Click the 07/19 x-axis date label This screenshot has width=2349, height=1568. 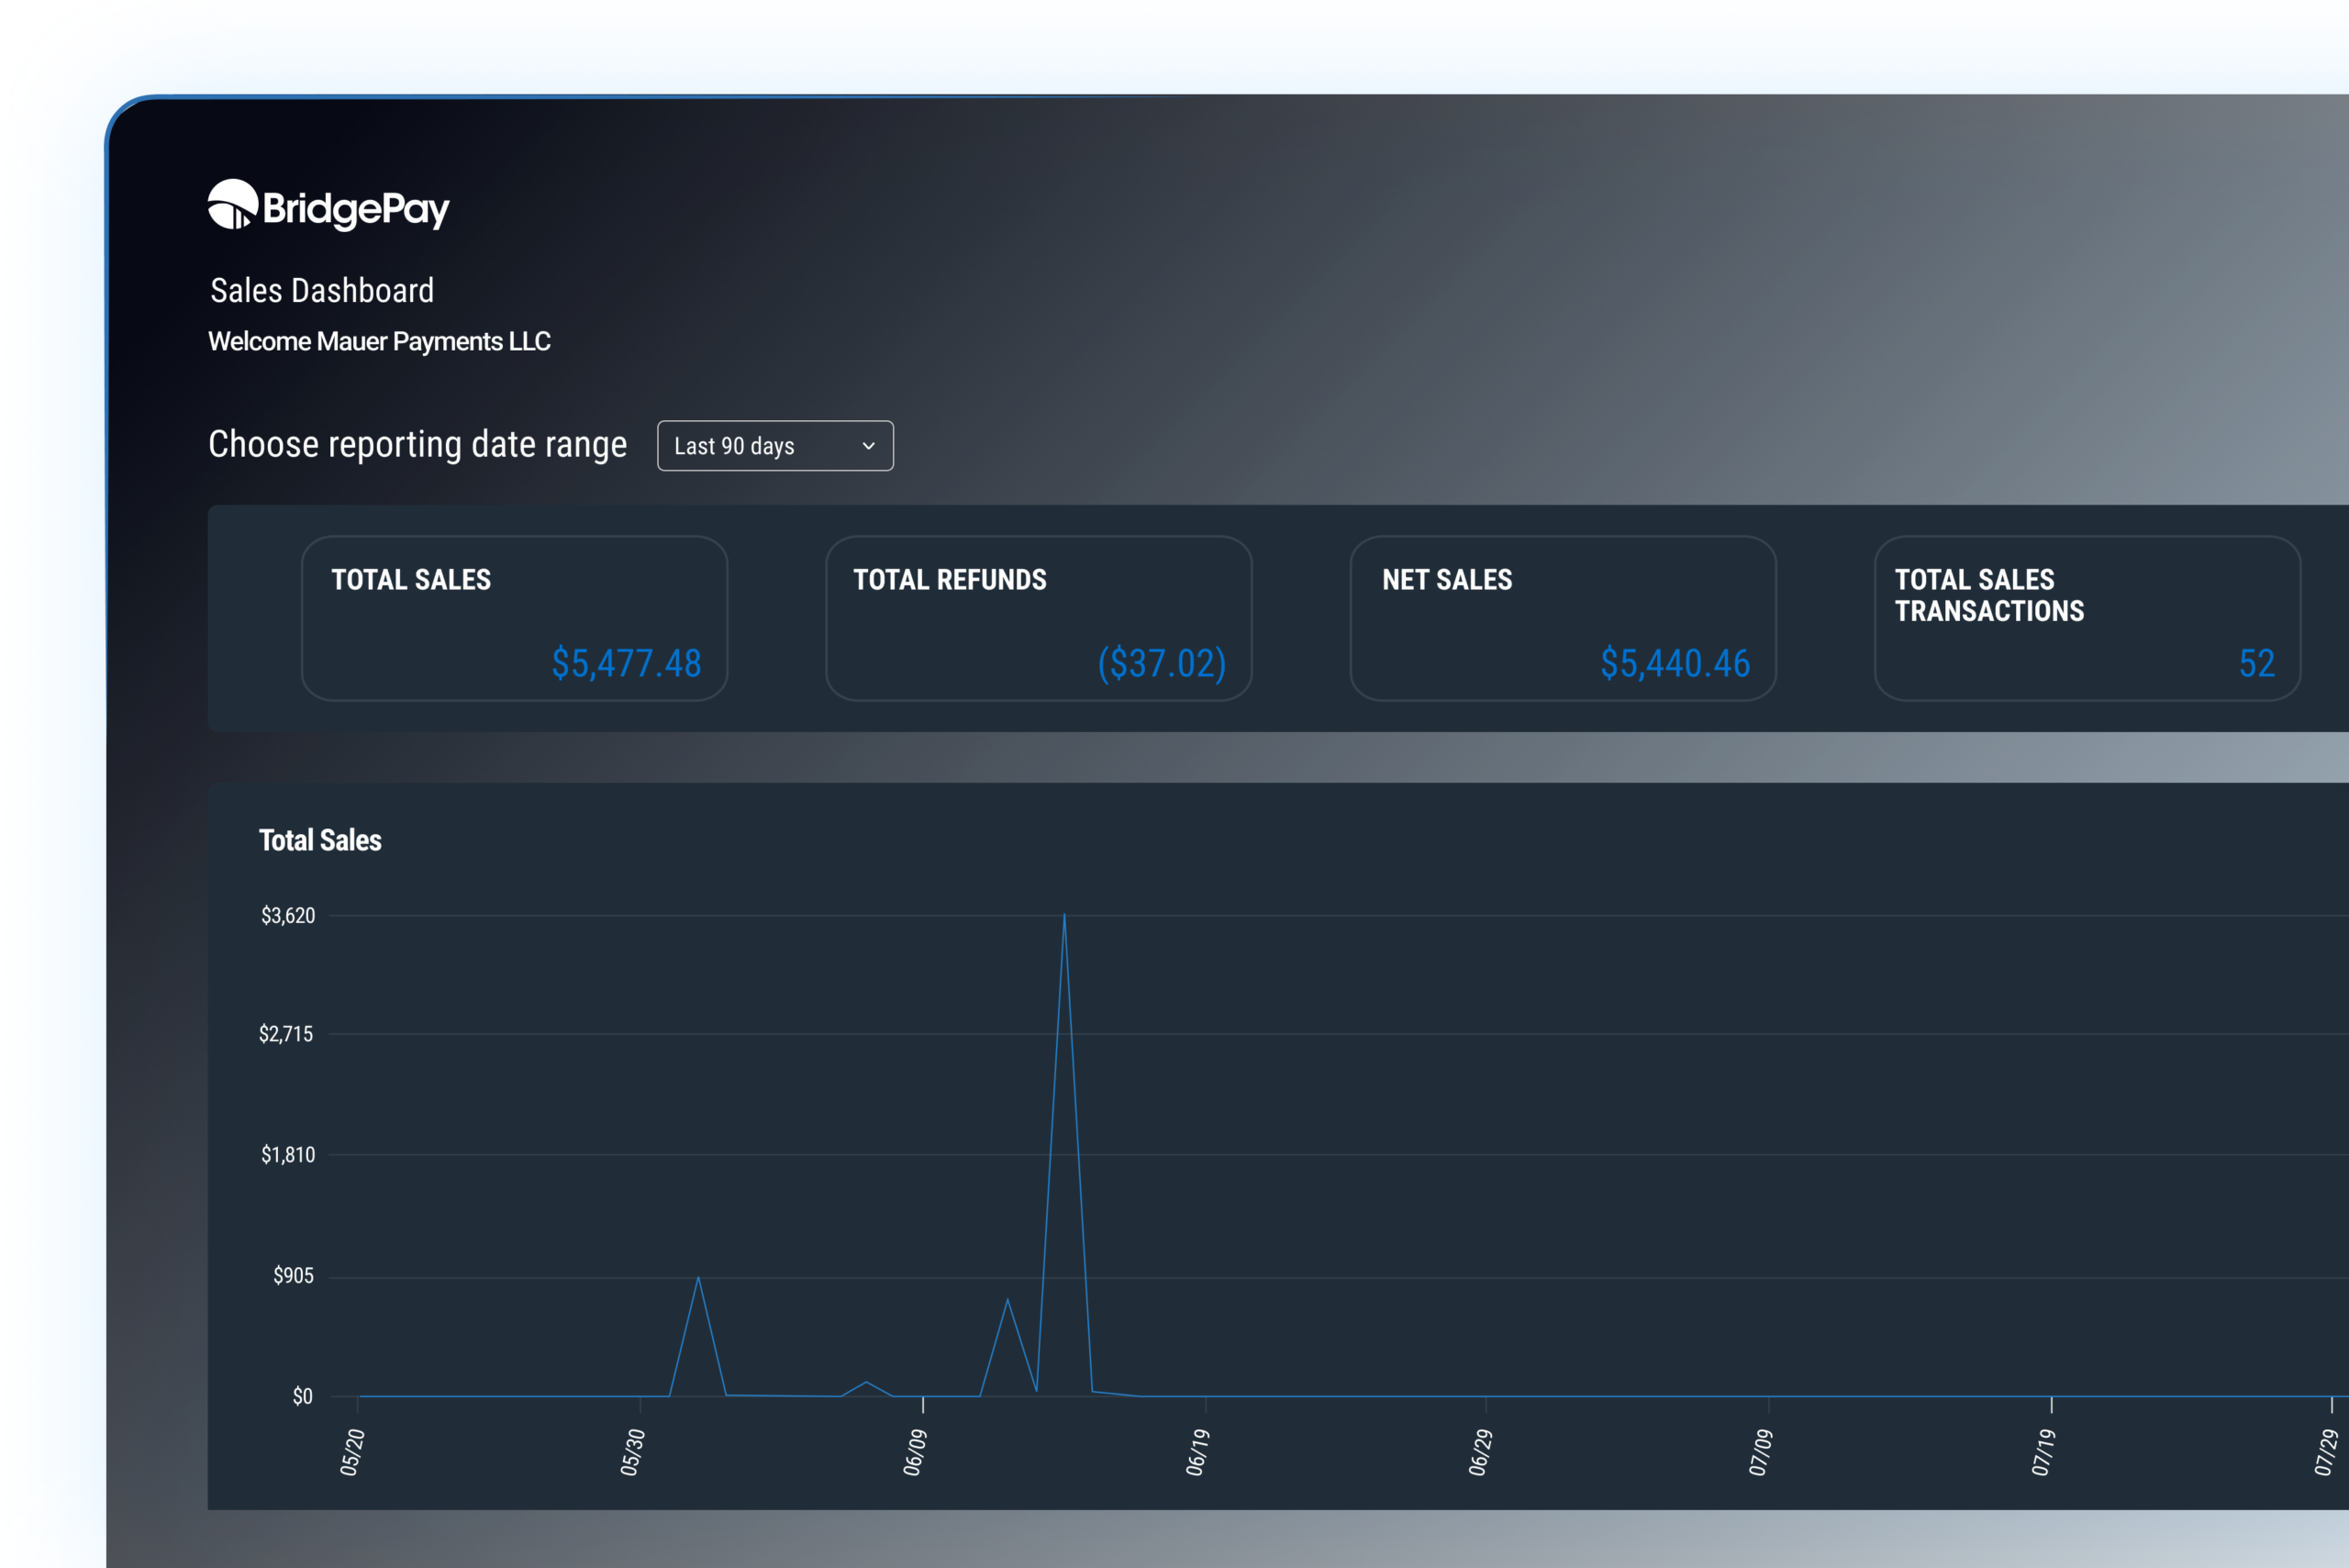tap(2044, 1452)
